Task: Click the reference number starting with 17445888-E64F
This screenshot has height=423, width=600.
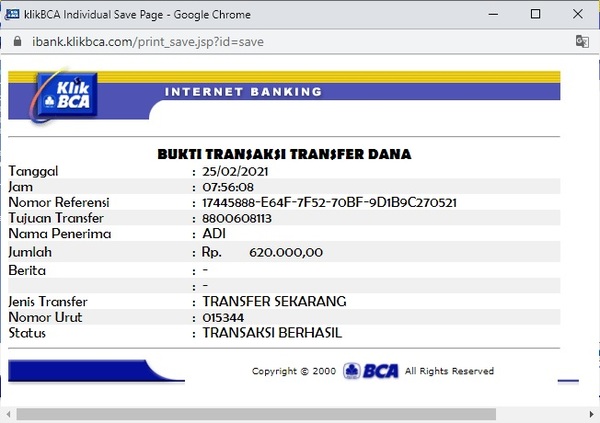Action: [329, 203]
